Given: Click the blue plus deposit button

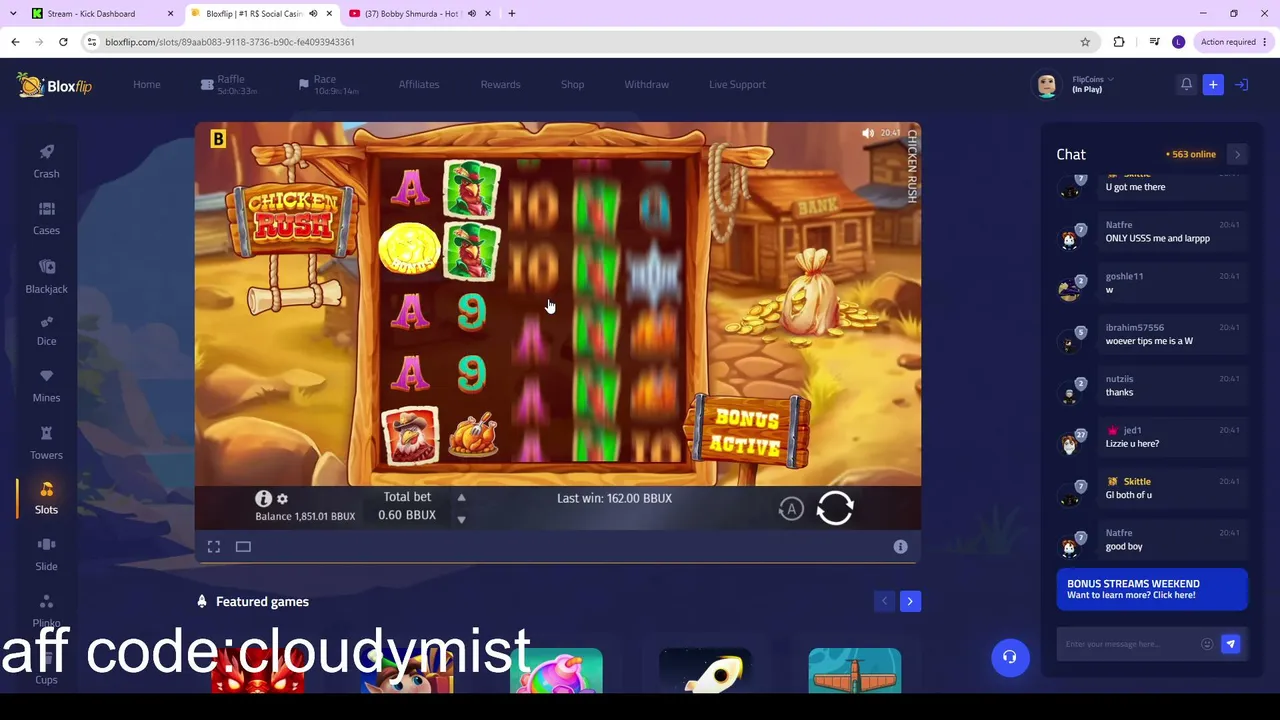Looking at the screenshot, I should [x=1213, y=85].
